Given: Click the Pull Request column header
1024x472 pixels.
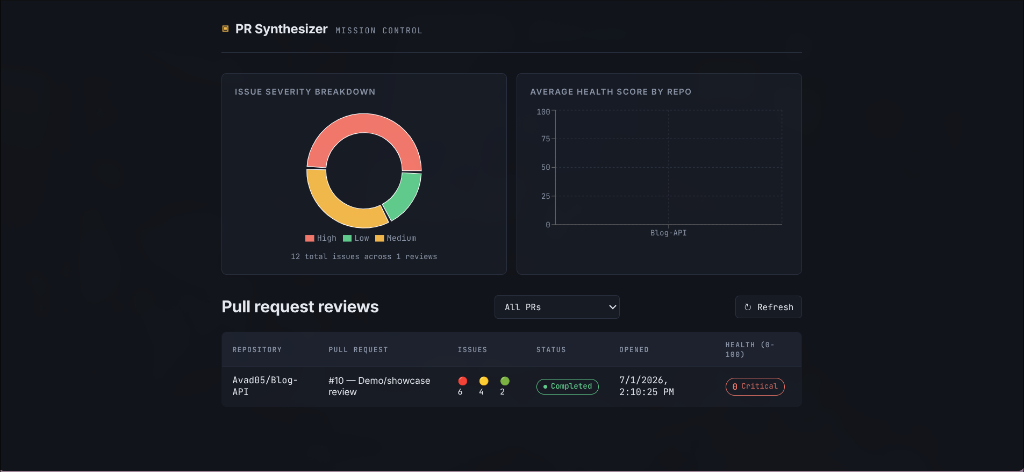Looking at the screenshot, I should pos(358,350).
